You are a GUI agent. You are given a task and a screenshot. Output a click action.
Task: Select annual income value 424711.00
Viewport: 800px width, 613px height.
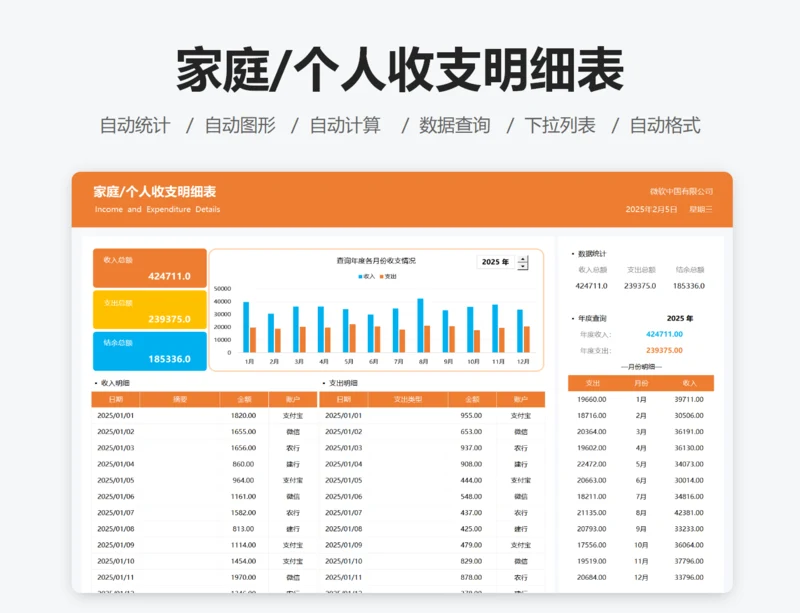664,334
